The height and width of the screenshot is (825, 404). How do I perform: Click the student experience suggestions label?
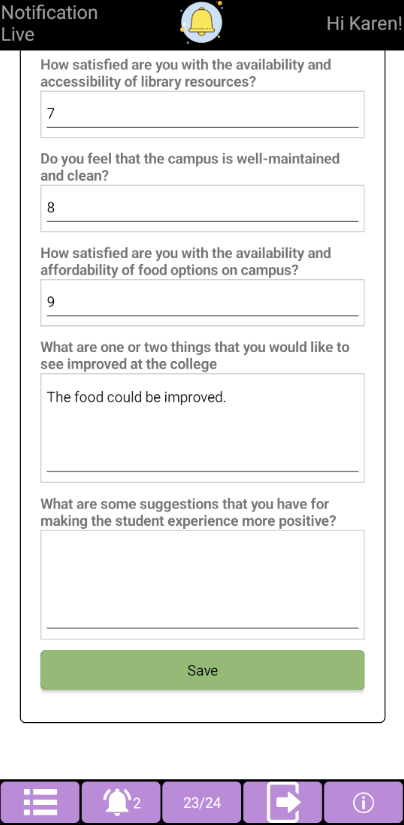[x=188, y=512]
